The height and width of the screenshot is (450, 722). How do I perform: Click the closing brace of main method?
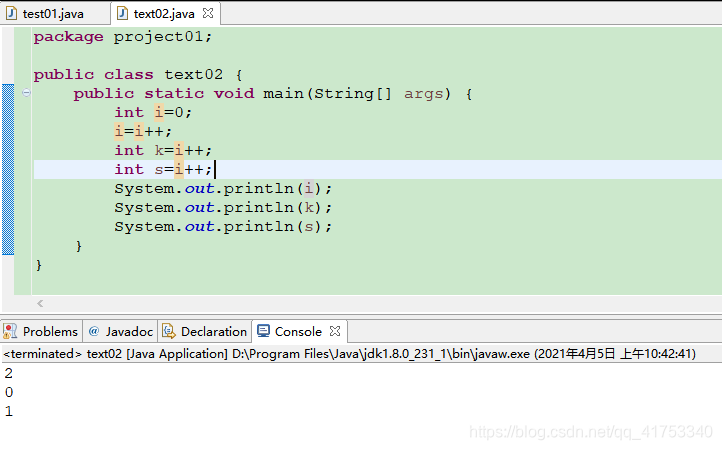coord(79,246)
